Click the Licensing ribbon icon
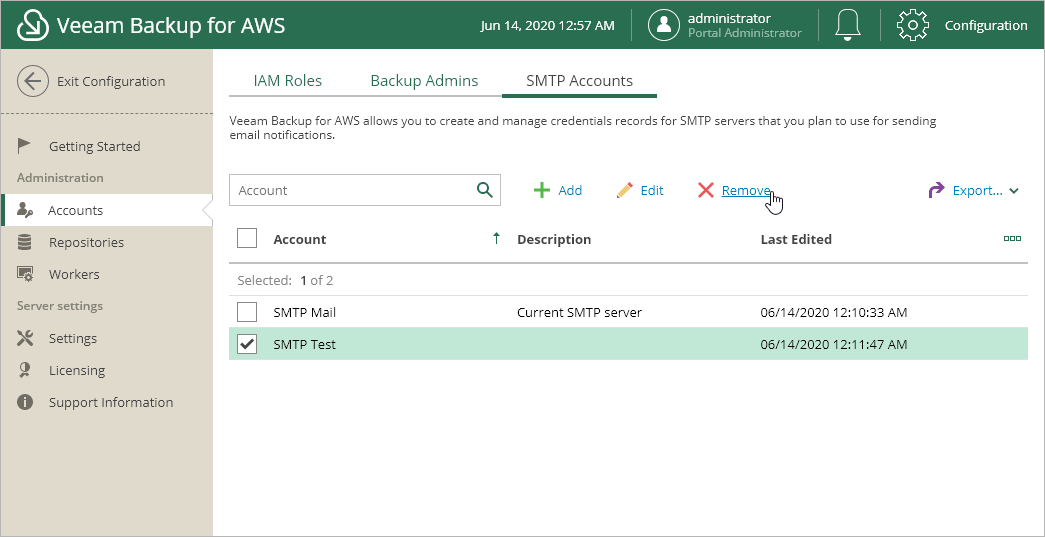The image size is (1045, 537). click(x=25, y=370)
